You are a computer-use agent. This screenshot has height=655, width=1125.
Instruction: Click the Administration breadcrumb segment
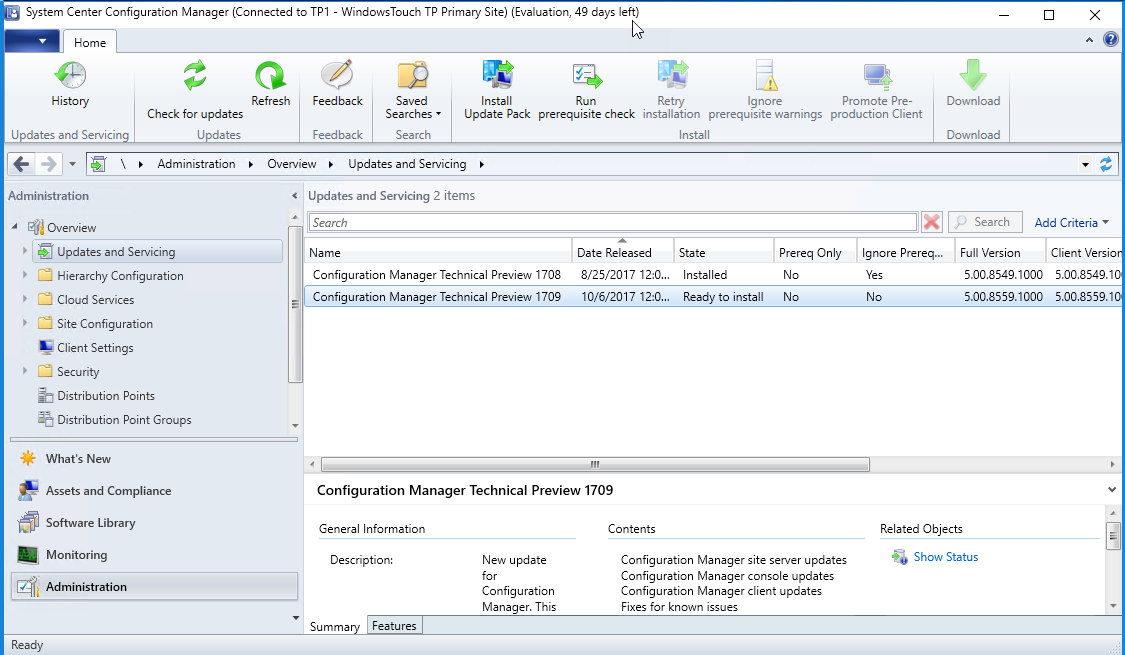pyautogui.click(x=196, y=164)
